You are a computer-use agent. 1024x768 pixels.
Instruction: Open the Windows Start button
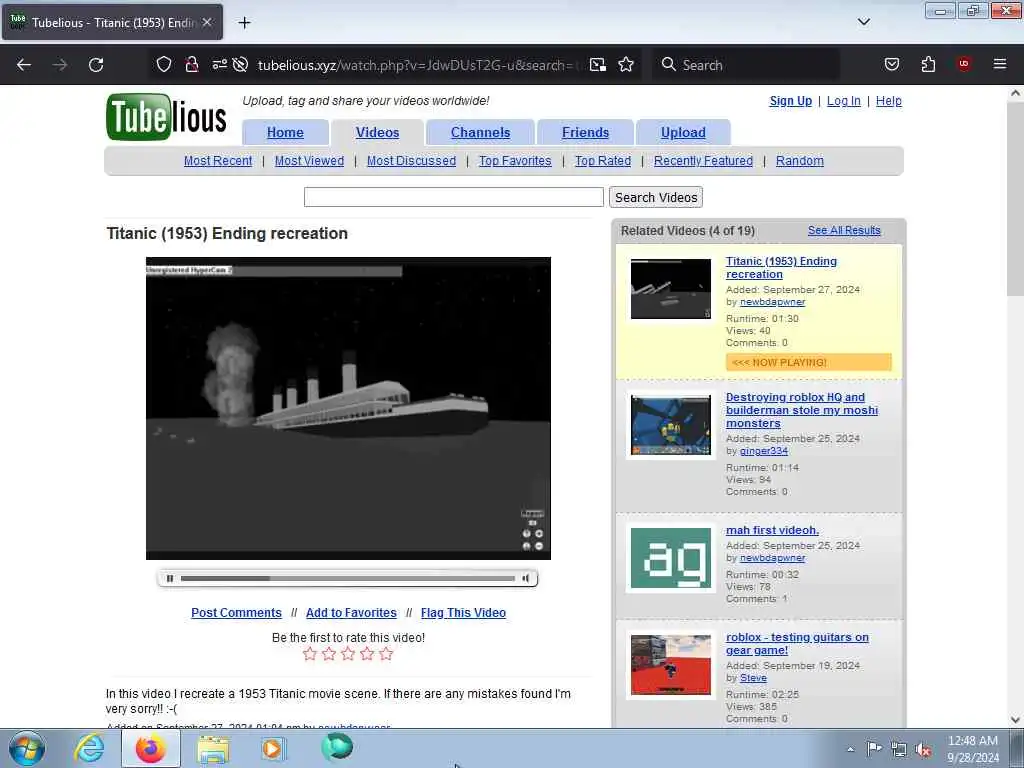[27, 748]
